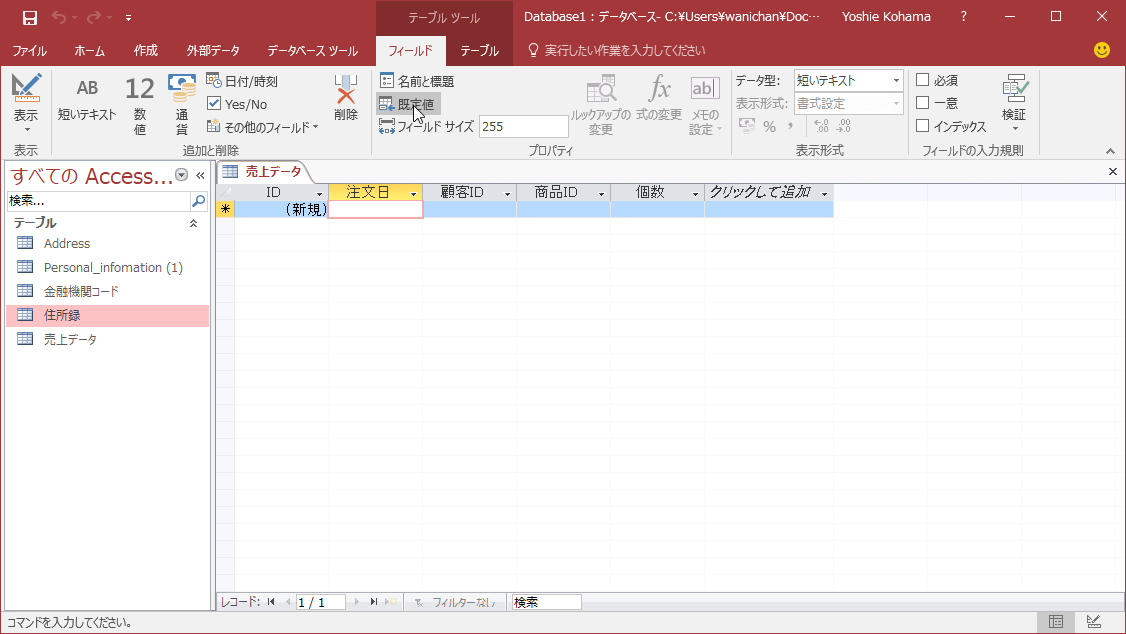Click the フィールドサイズ value box
1126x634 pixels.
pyautogui.click(x=524, y=126)
